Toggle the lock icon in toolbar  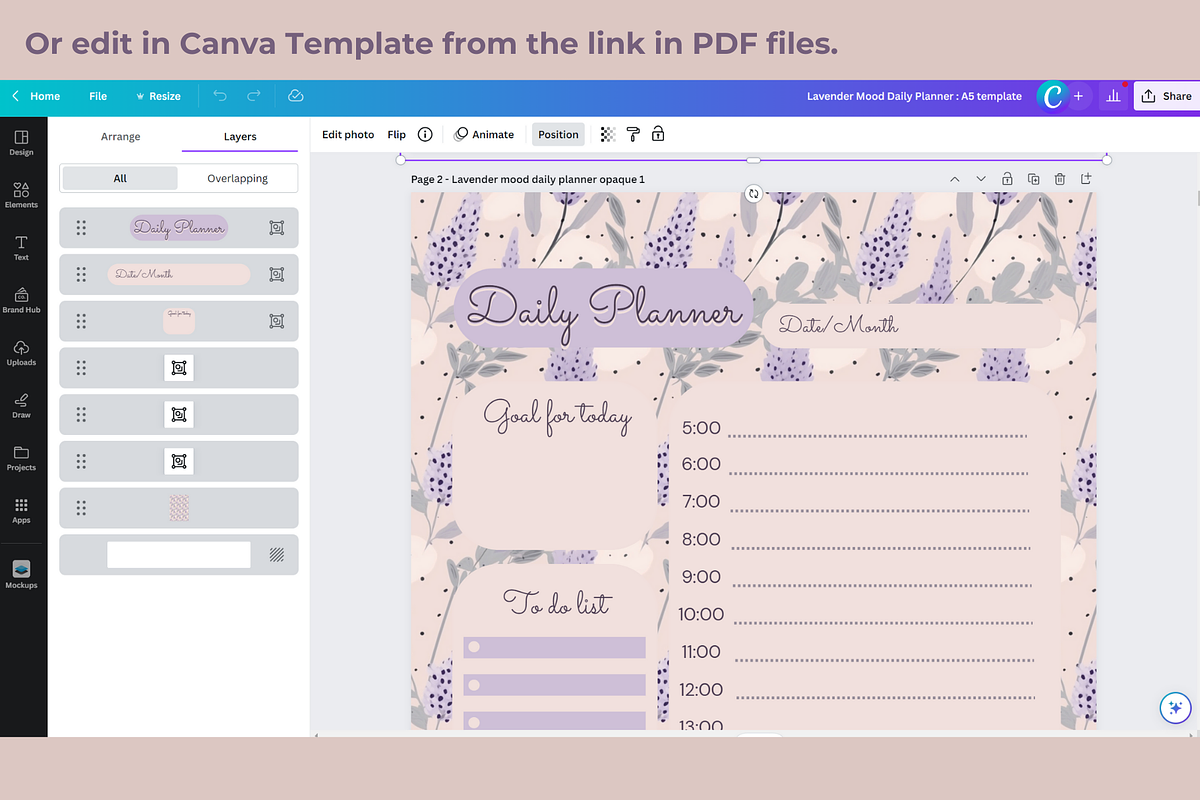[x=658, y=134]
